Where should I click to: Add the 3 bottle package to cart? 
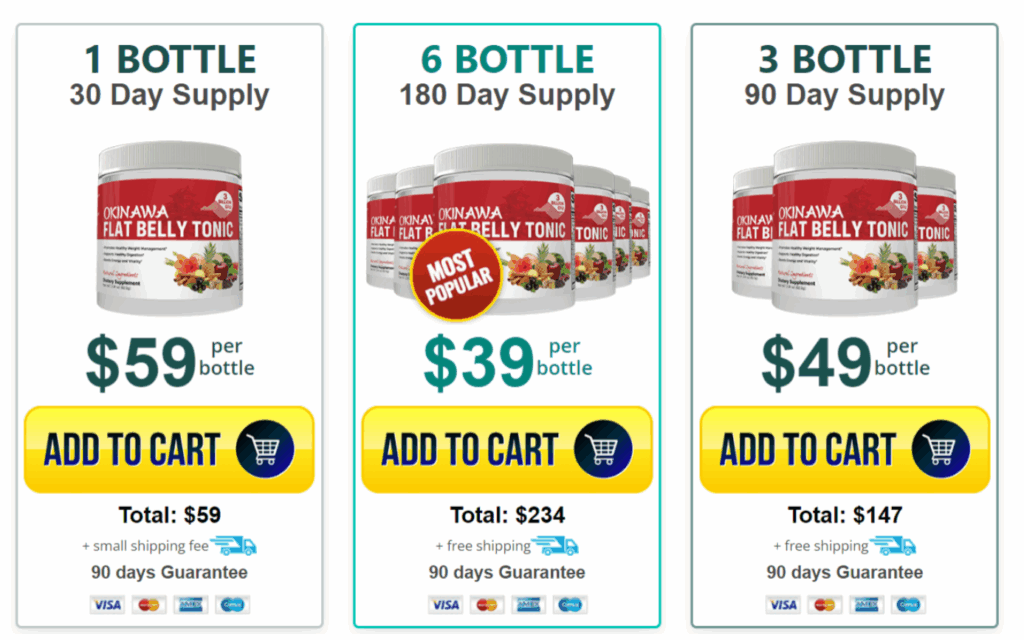[x=844, y=449]
